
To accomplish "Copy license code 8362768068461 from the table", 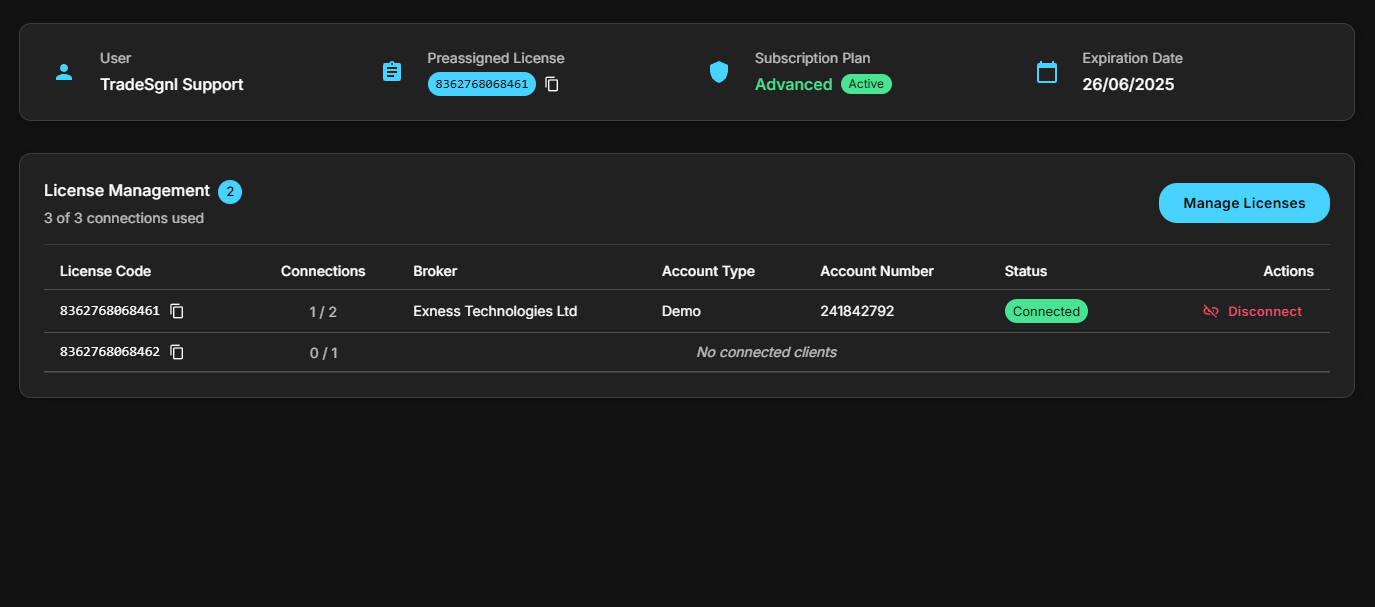I will coord(176,311).
